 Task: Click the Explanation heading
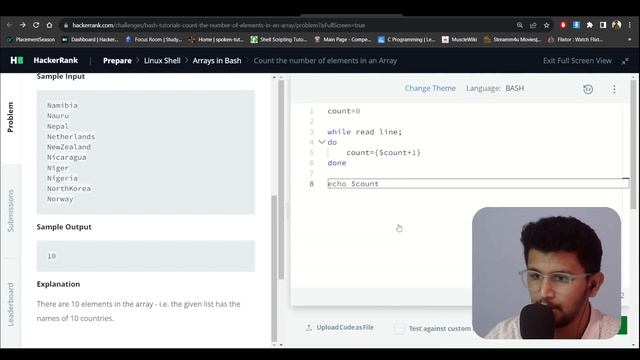58,284
